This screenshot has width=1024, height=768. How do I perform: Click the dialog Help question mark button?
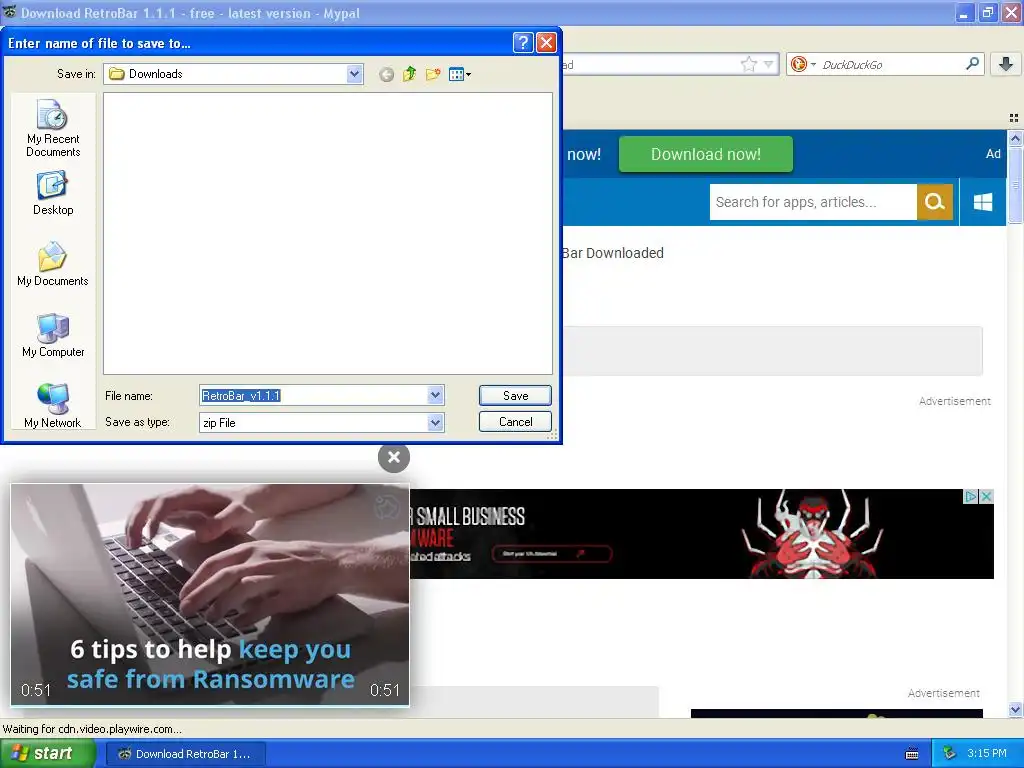523,42
